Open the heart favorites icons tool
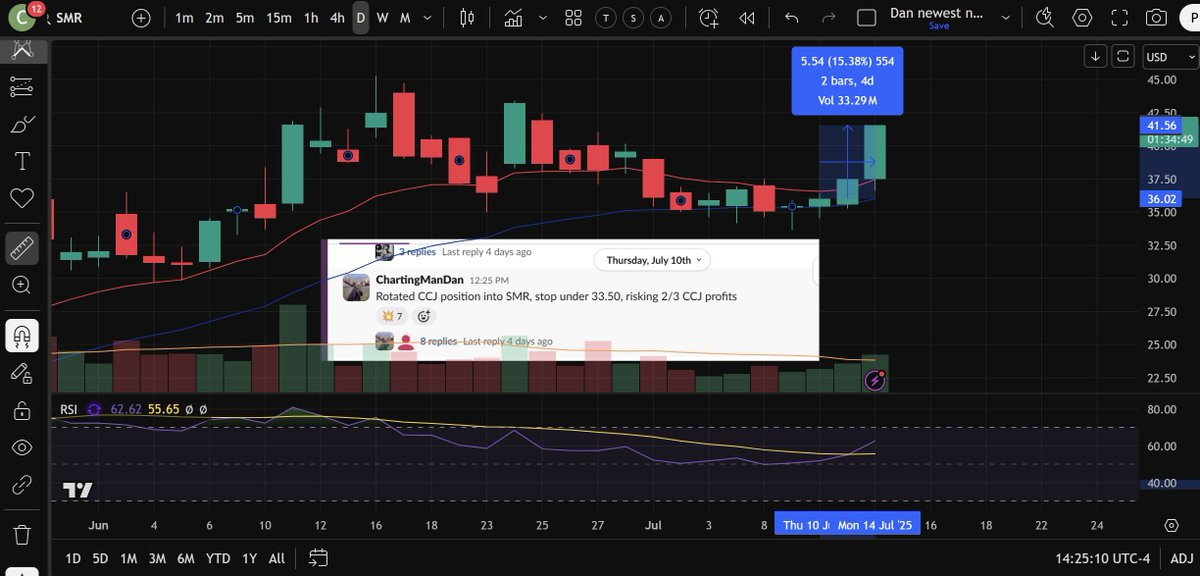This screenshot has height=576, width=1200. pos(22,197)
